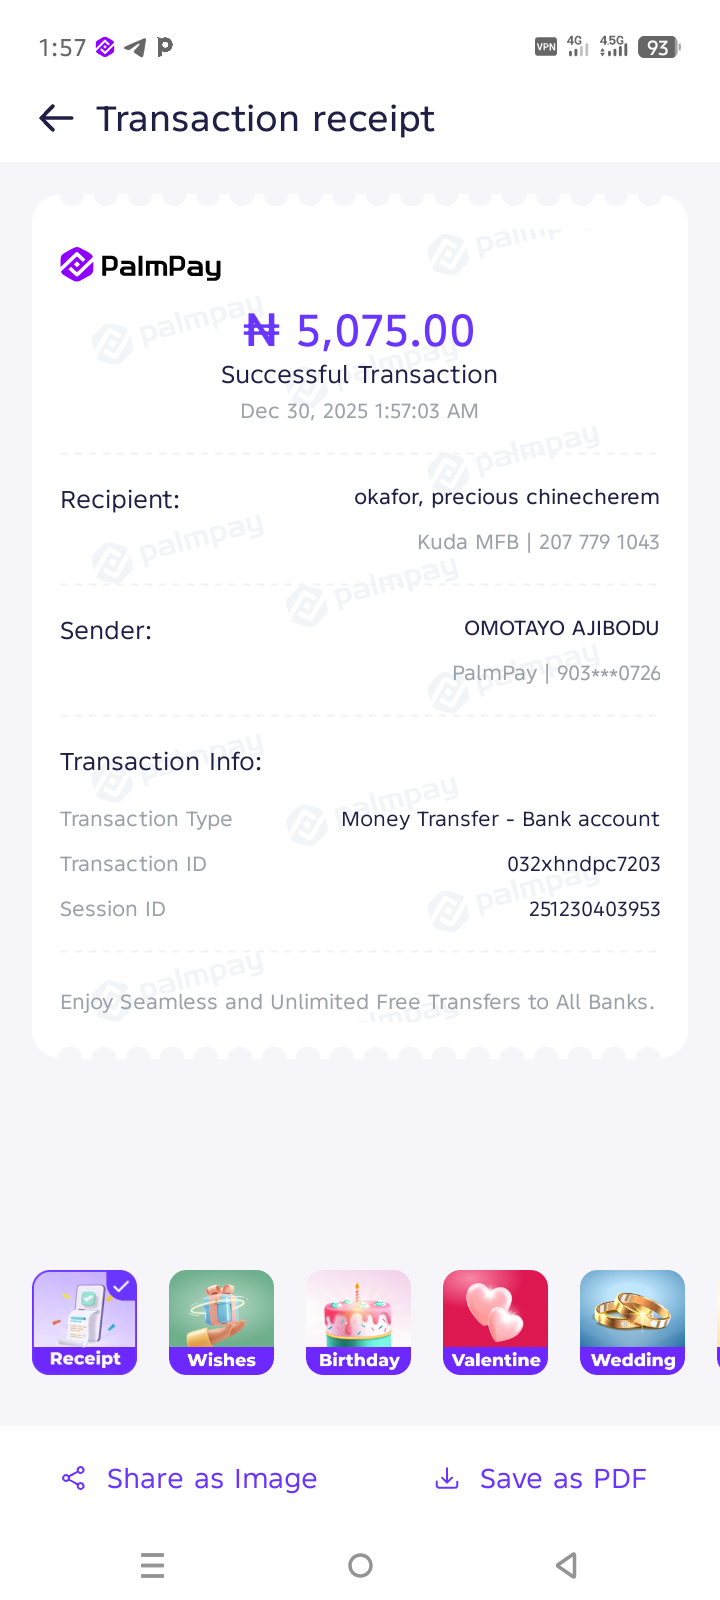Screen dimensions: 720x1600
Task: Tap the battery indicator showing 93
Action: click(658, 47)
